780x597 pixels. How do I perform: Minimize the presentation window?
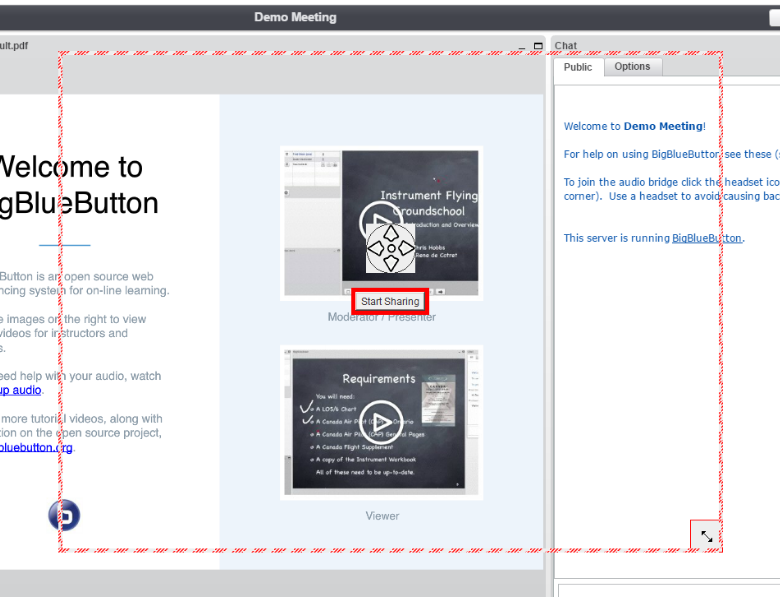point(521,46)
